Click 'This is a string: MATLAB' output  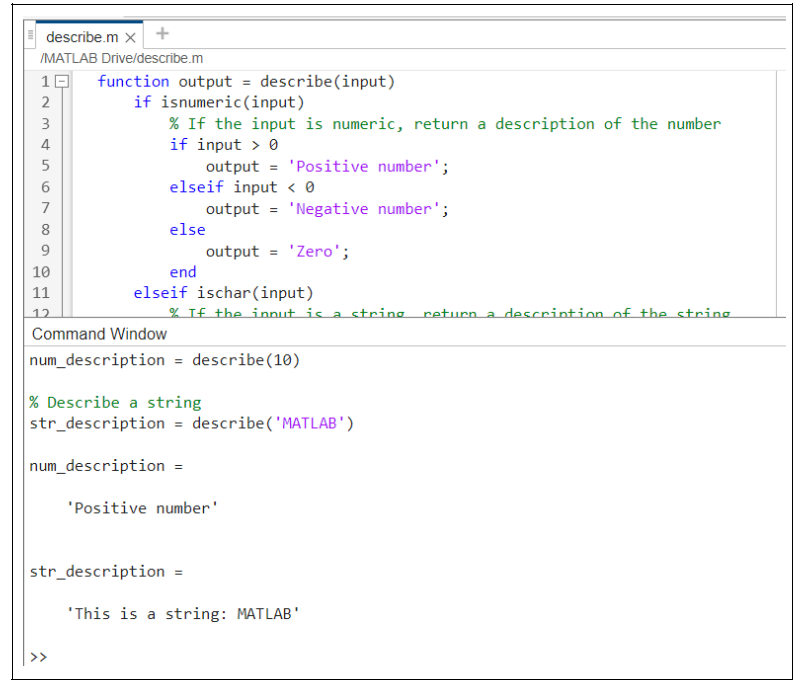point(183,614)
